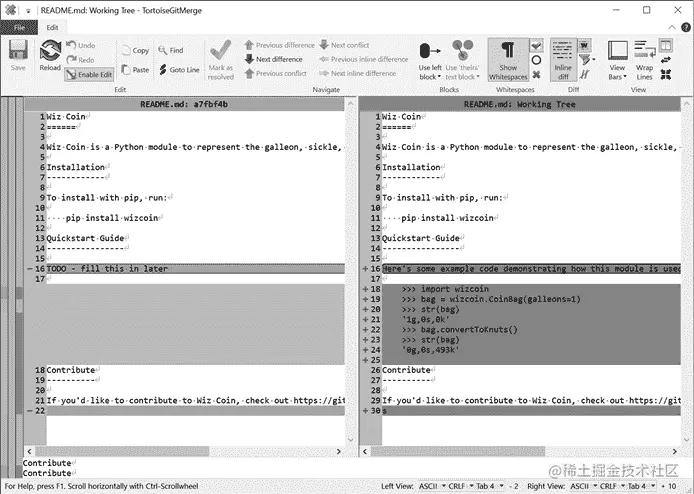Jump to Previous difference
The width and height of the screenshot is (694, 494).
click(x=279, y=45)
